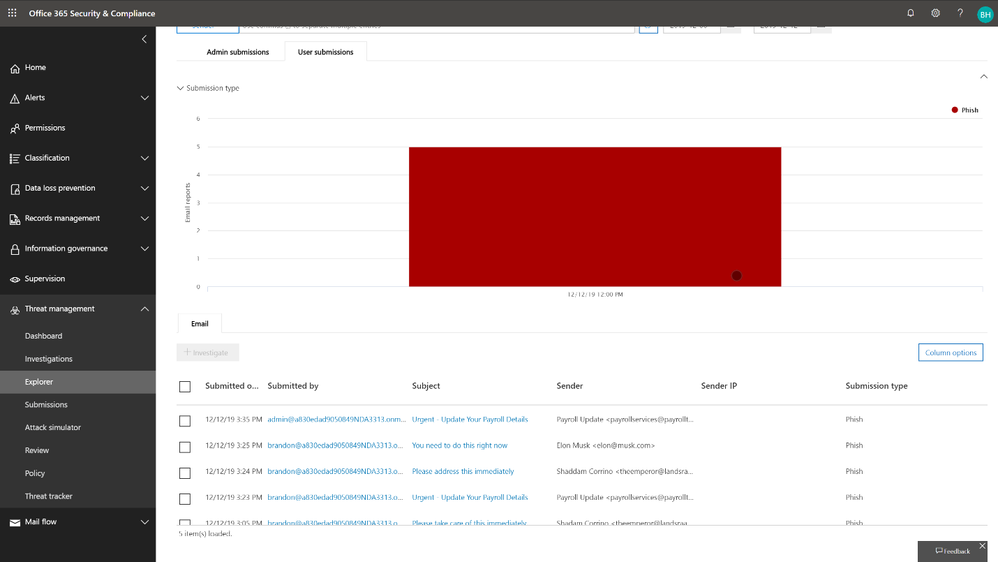Expand the Information governance chevron
The width and height of the screenshot is (998, 562).
(144, 249)
